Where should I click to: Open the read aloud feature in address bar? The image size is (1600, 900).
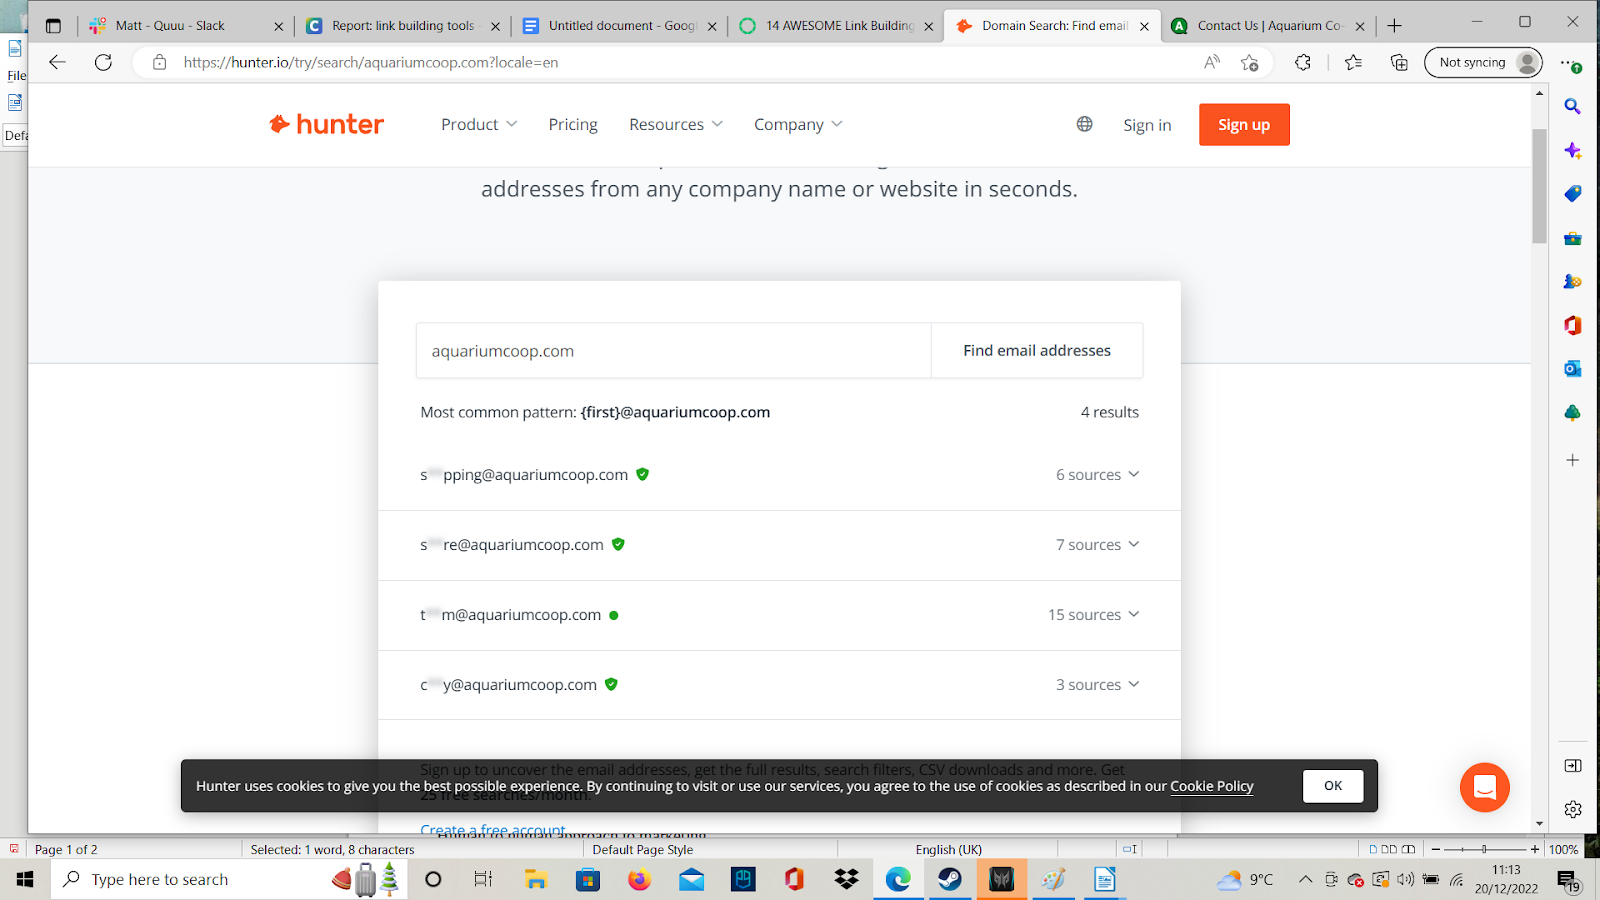[1212, 62]
